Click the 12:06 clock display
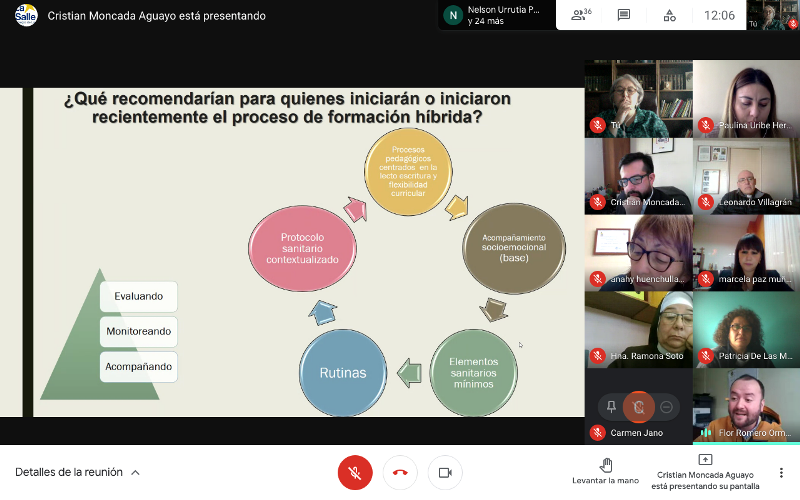This screenshot has height=500, width=800. (719, 15)
